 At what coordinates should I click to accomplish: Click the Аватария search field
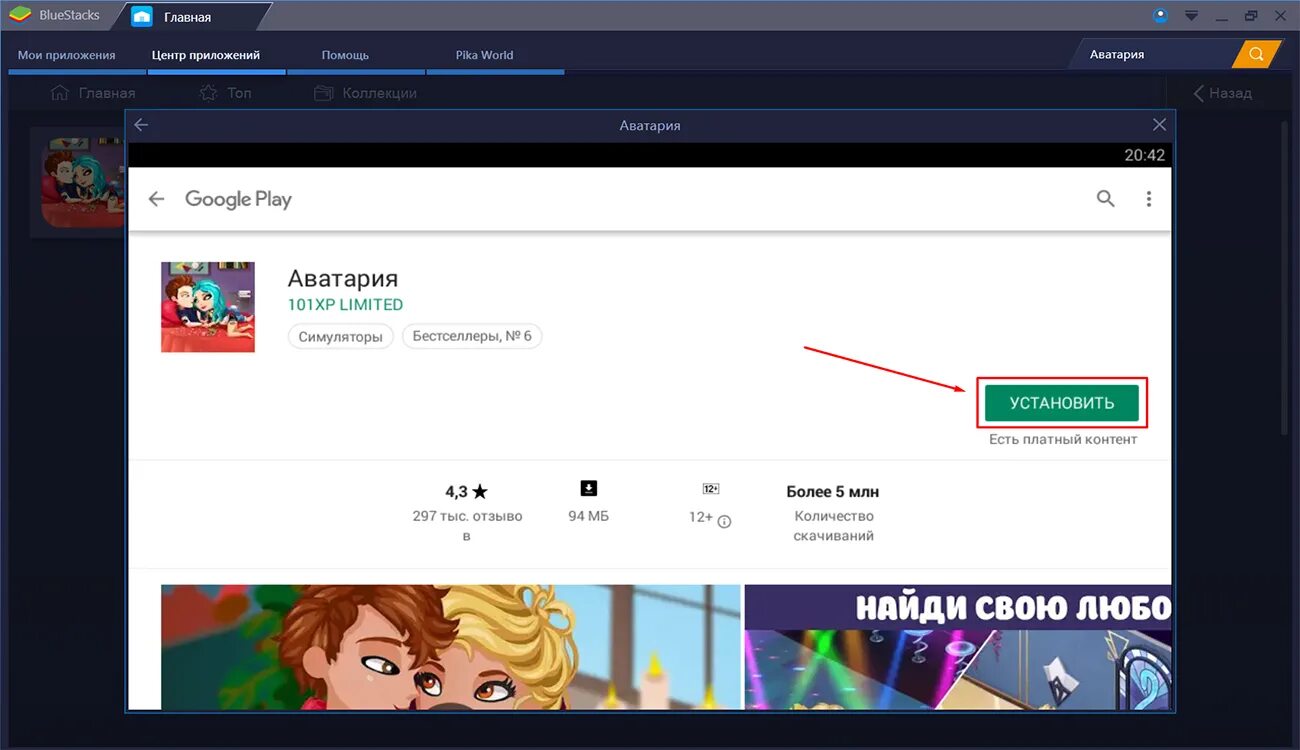(1156, 54)
